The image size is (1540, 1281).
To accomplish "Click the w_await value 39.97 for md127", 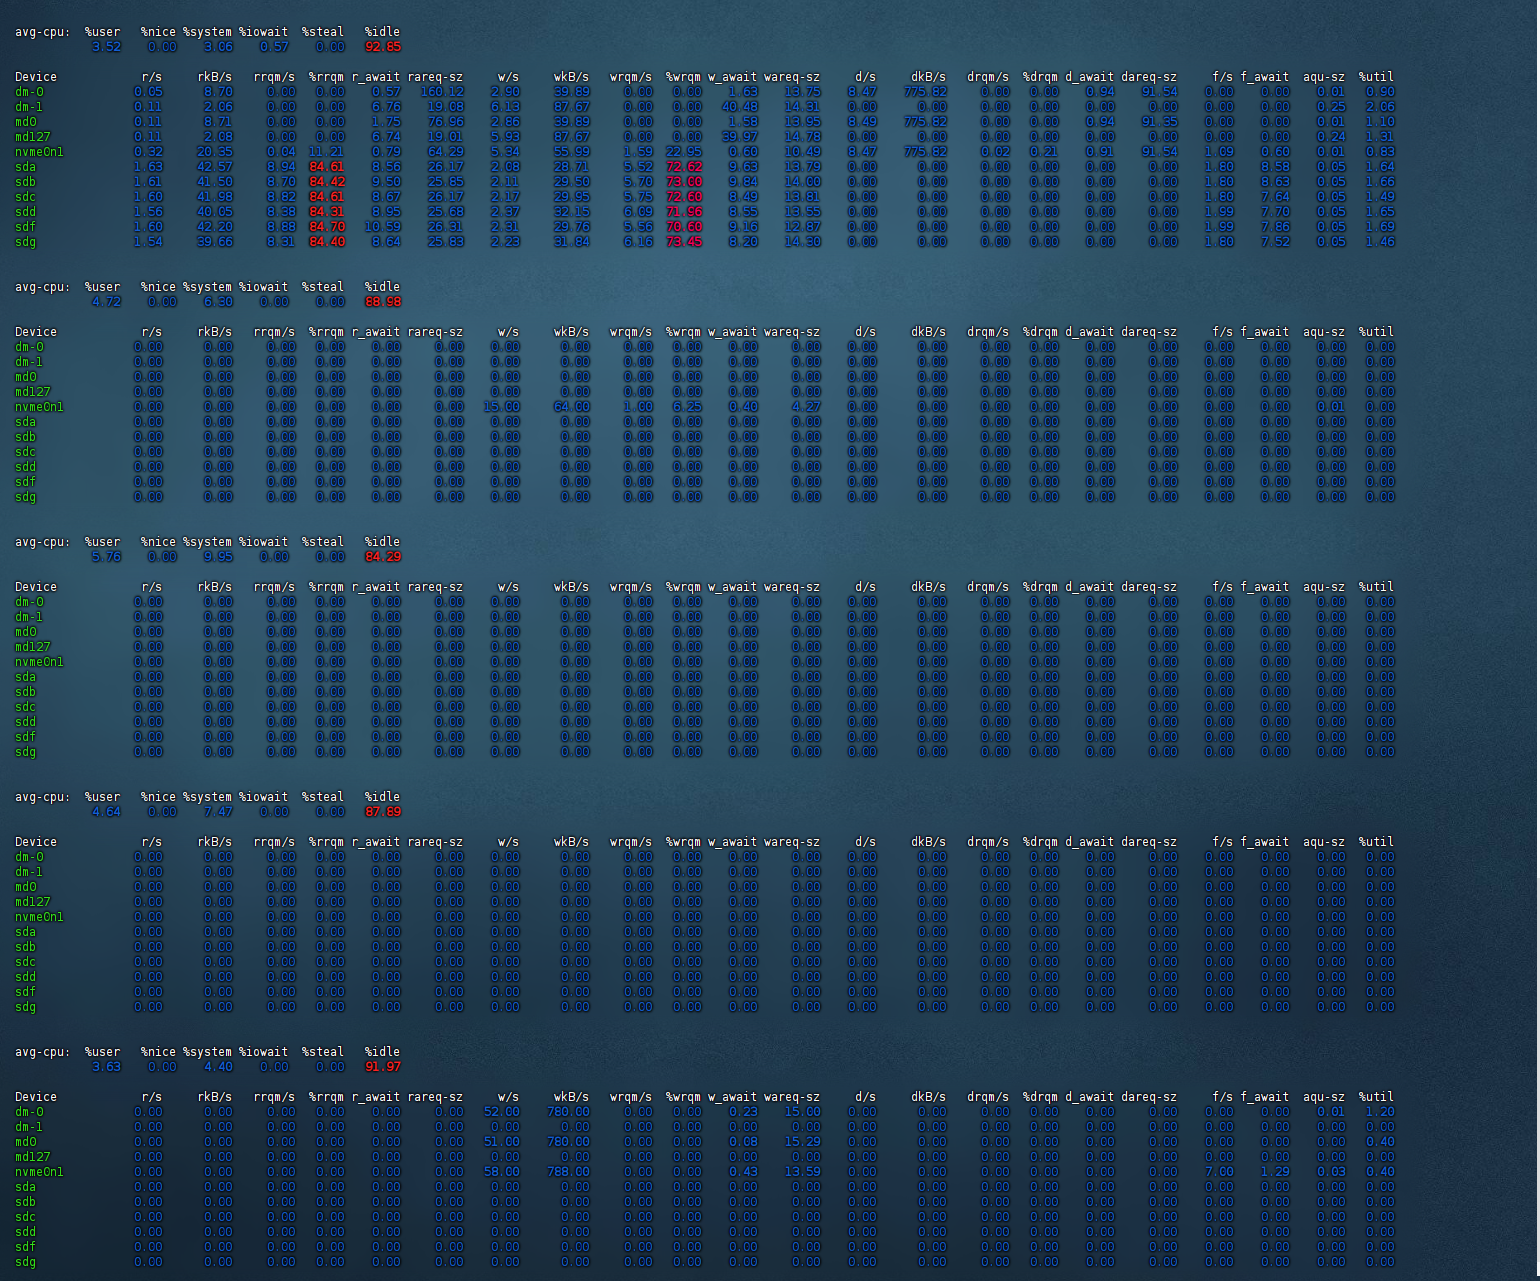I will [740, 137].
